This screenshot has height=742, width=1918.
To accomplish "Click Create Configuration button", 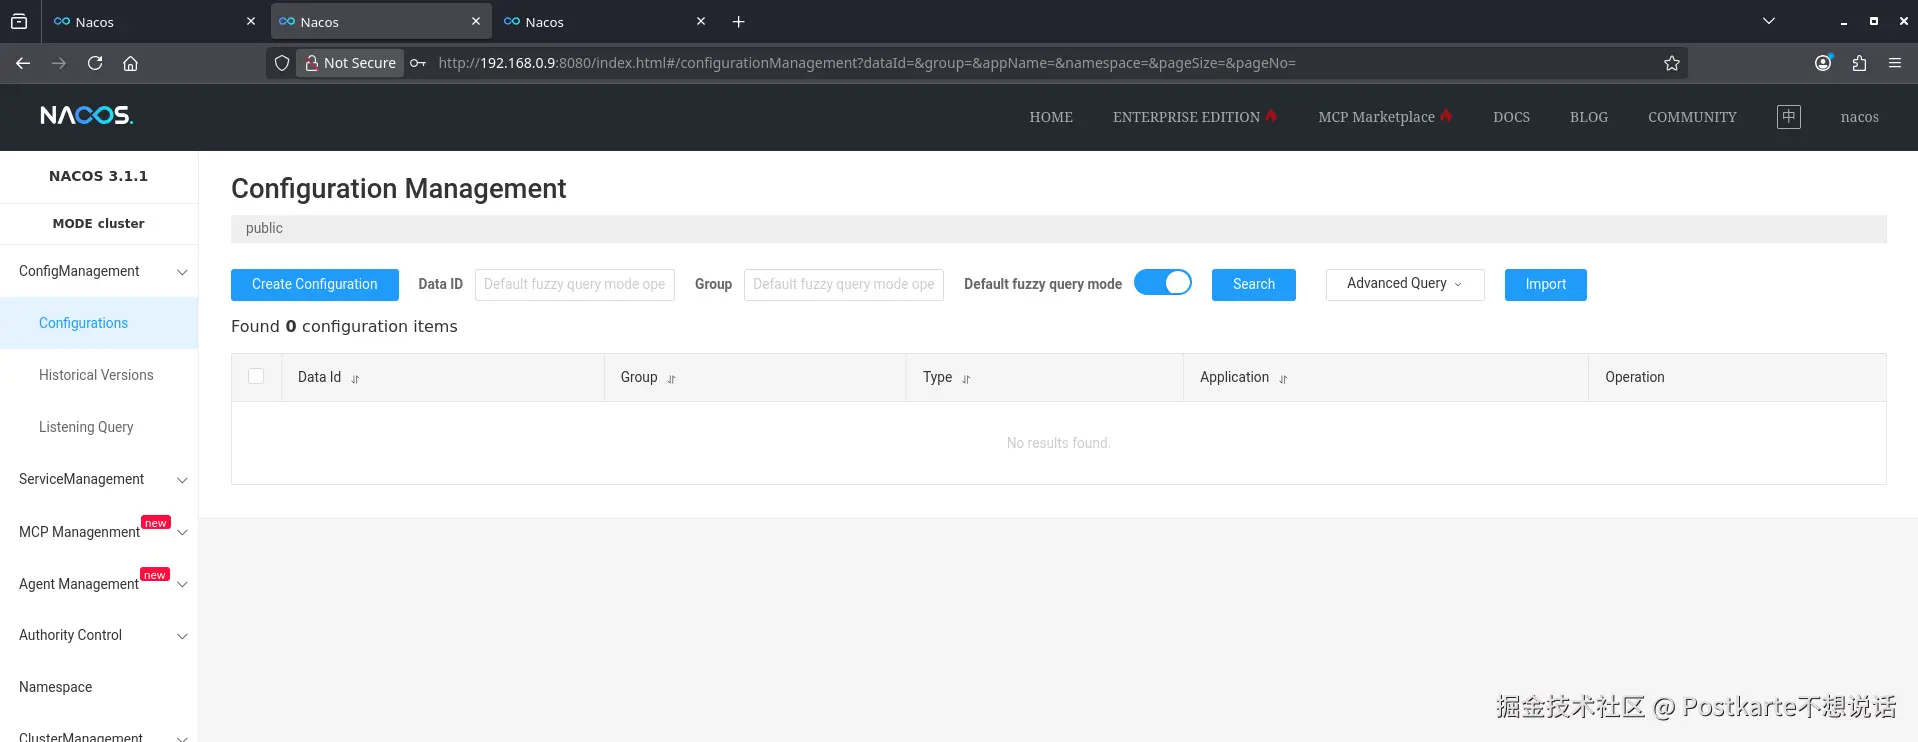I will (x=315, y=284).
